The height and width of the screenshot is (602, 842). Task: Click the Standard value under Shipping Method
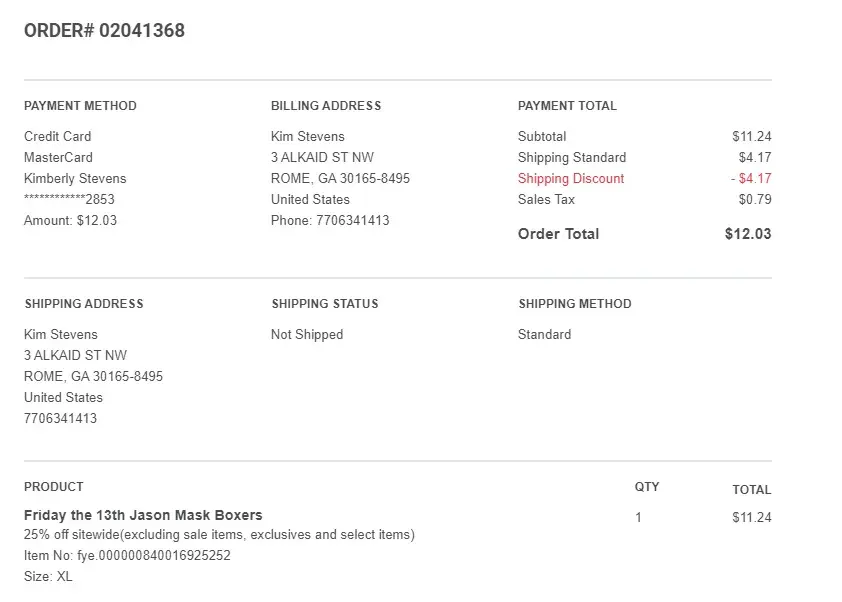pos(544,334)
